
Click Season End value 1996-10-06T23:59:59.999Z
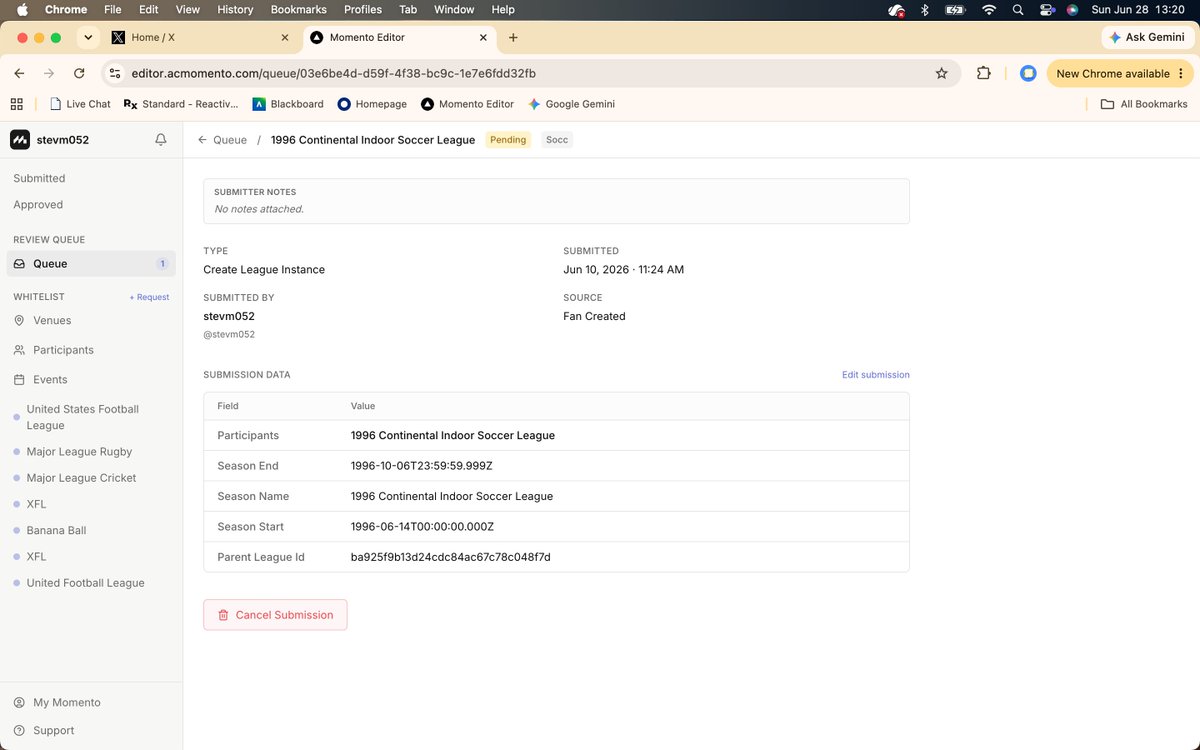pyautogui.click(x=422, y=466)
